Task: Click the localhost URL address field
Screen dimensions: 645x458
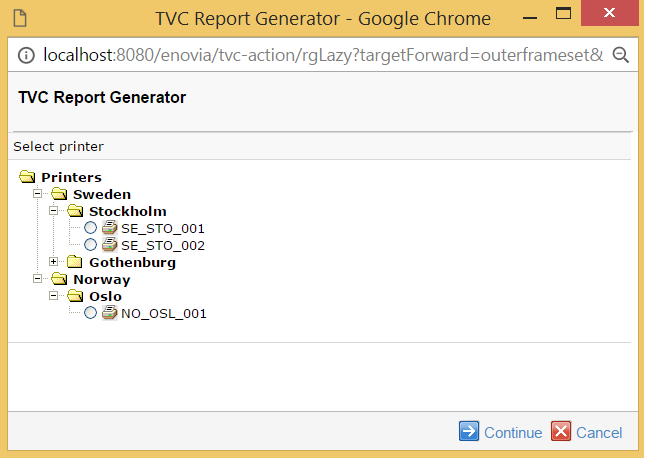Action: tap(320, 54)
